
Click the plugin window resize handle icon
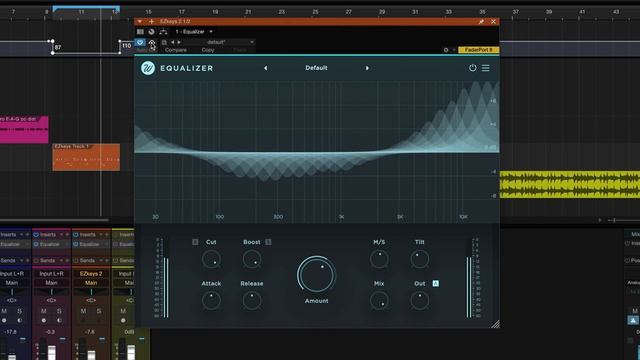point(496,324)
